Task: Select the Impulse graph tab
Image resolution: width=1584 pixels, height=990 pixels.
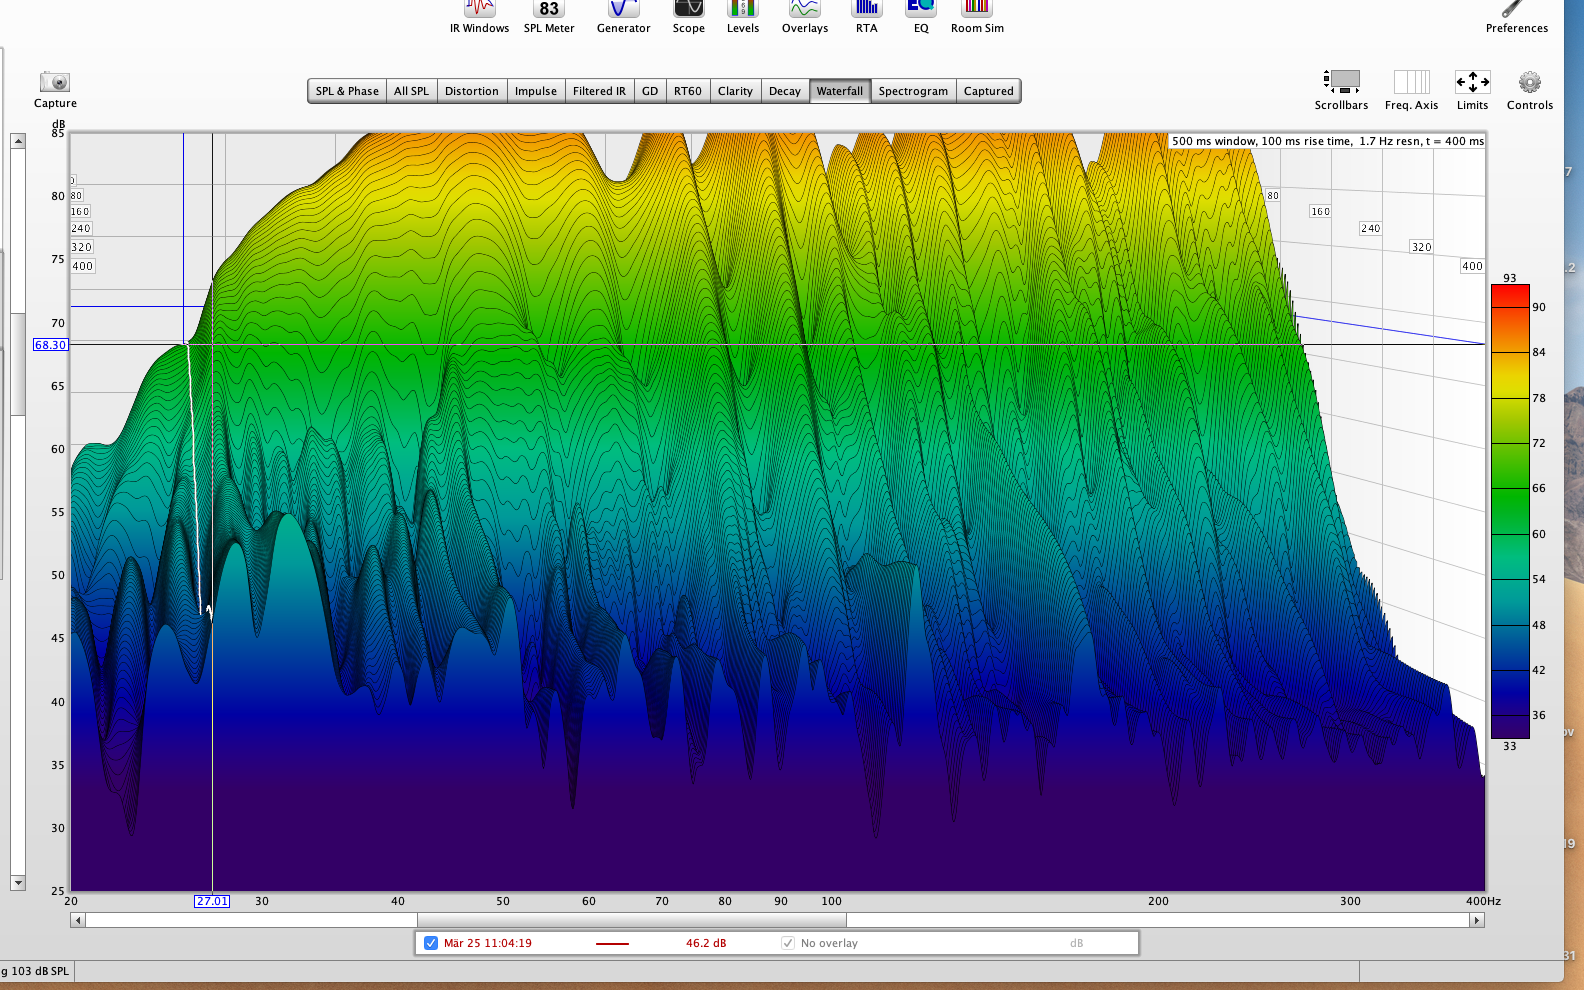Action: pos(535,91)
